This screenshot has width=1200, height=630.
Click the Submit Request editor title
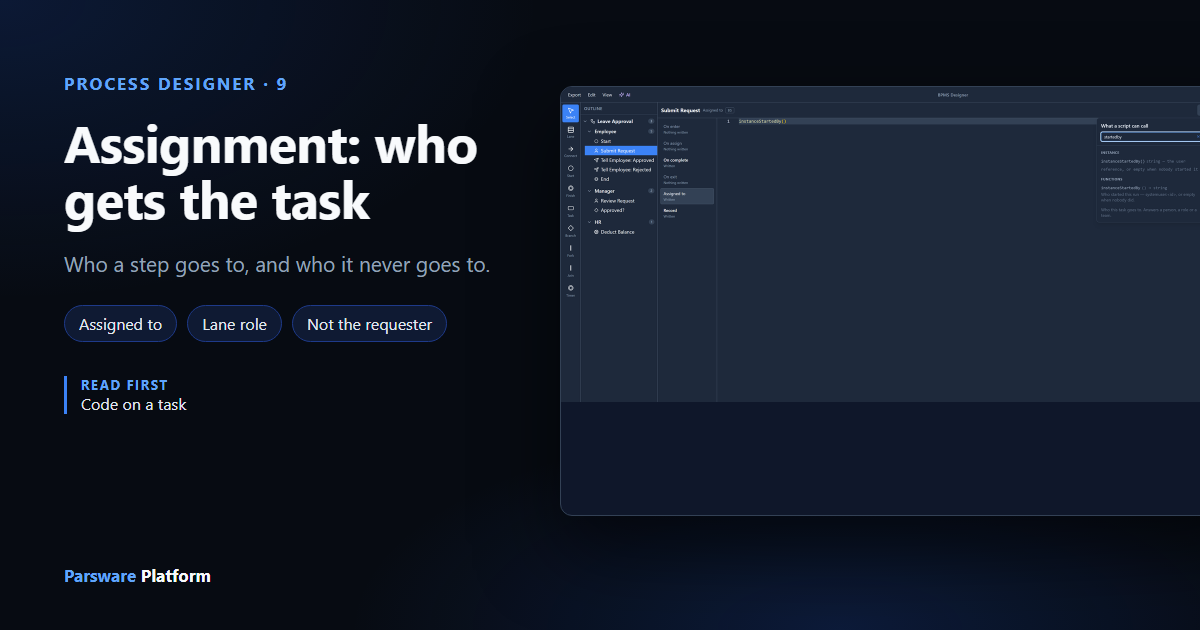point(680,110)
